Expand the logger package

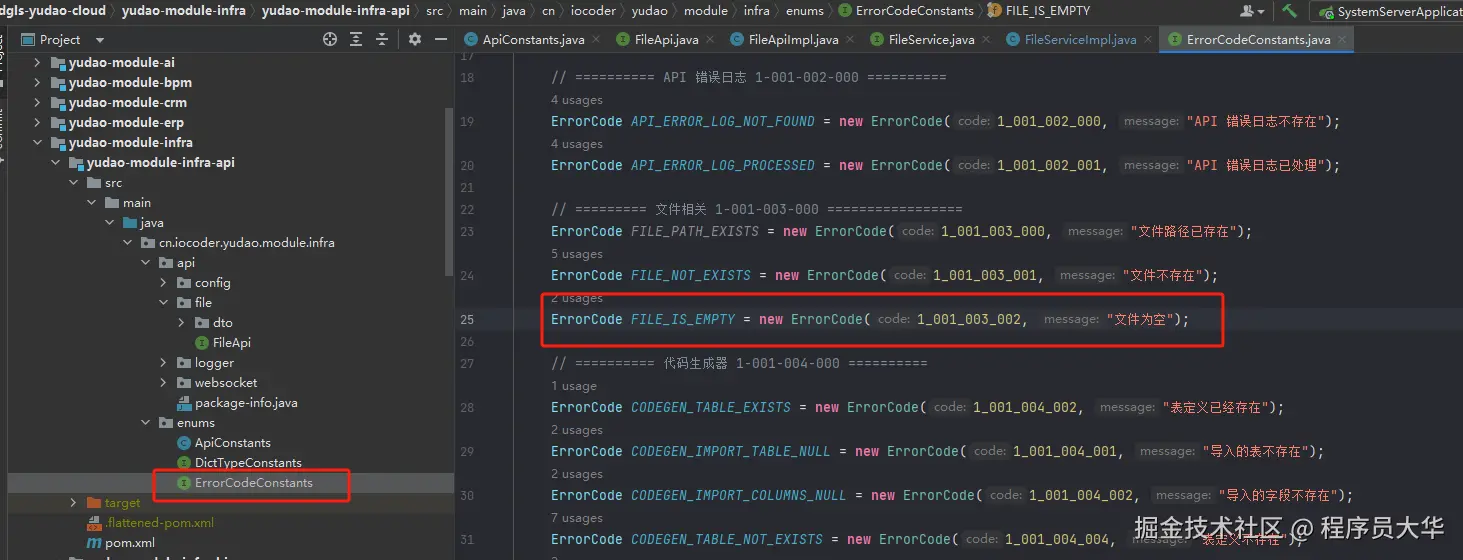pos(163,362)
